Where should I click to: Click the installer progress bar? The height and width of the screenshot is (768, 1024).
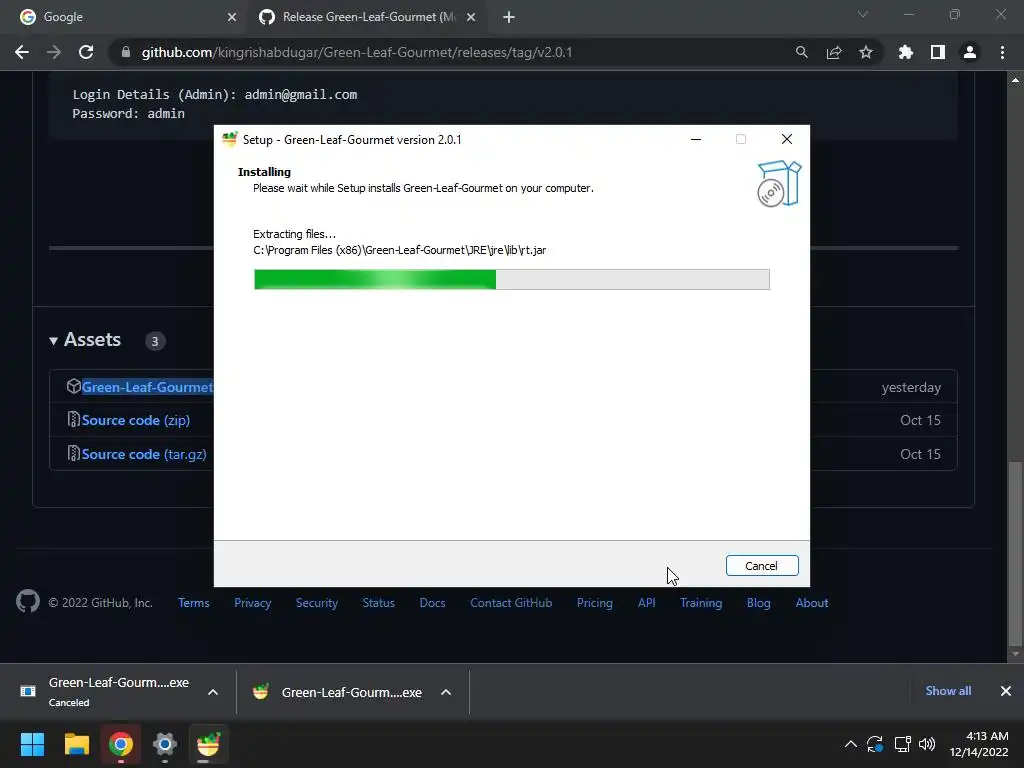pos(511,279)
